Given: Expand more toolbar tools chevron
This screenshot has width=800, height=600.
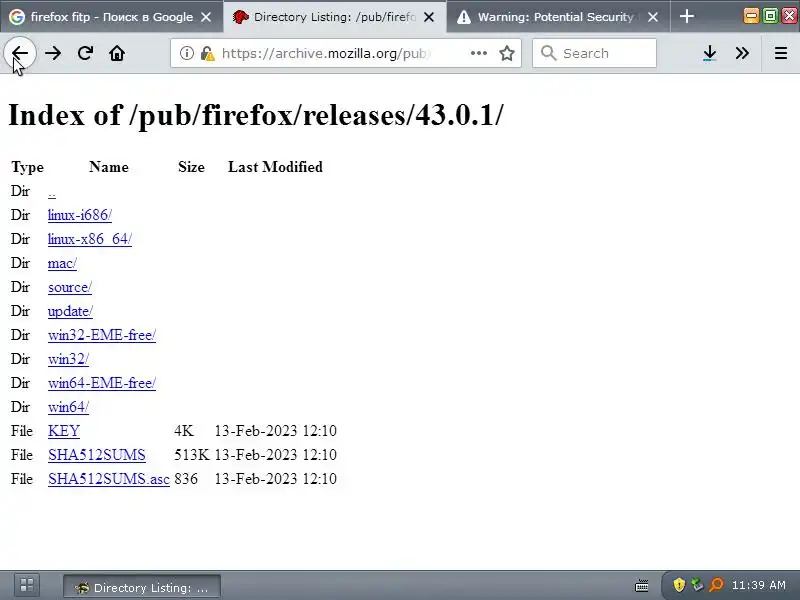Looking at the screenshot, I should point(742,53).
